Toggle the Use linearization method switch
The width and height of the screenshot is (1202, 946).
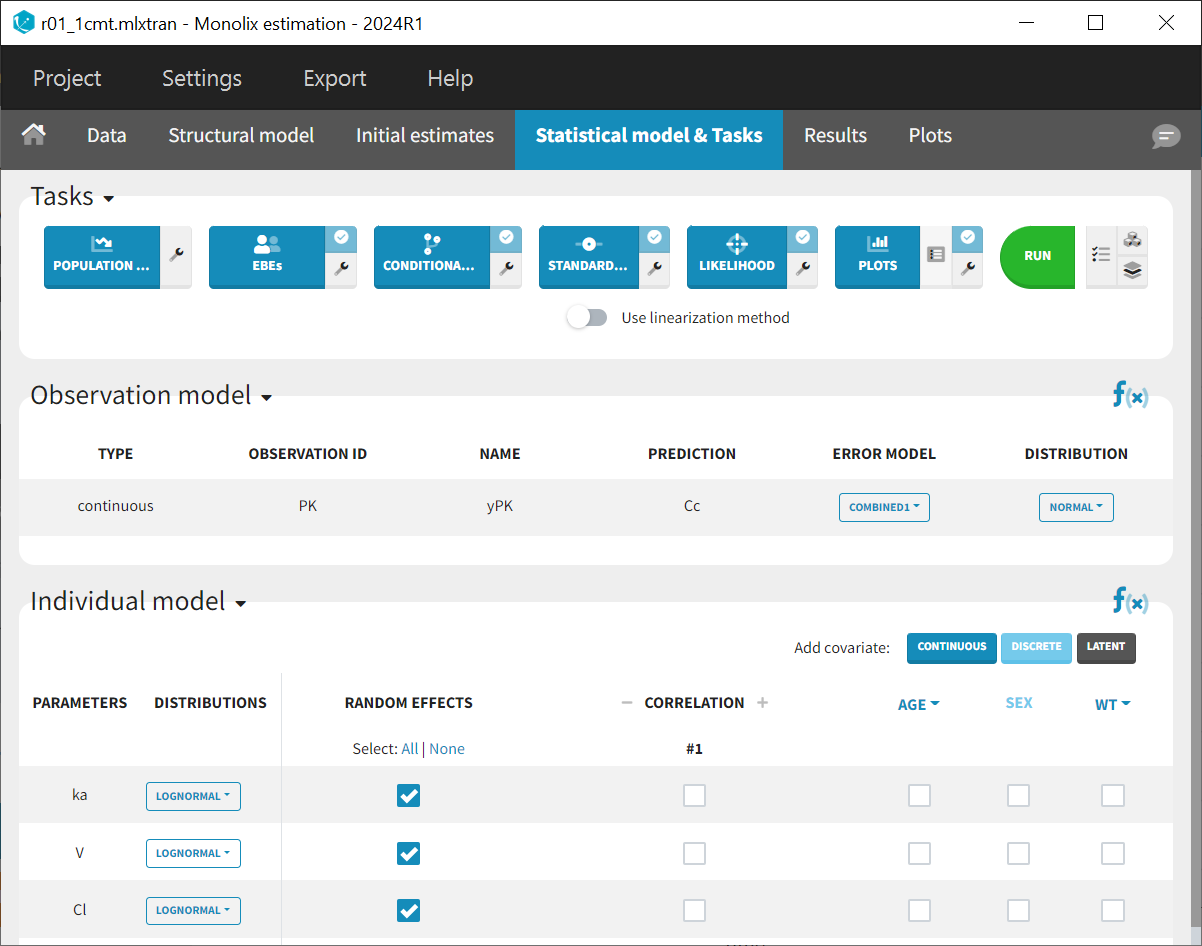click(587, 318)
